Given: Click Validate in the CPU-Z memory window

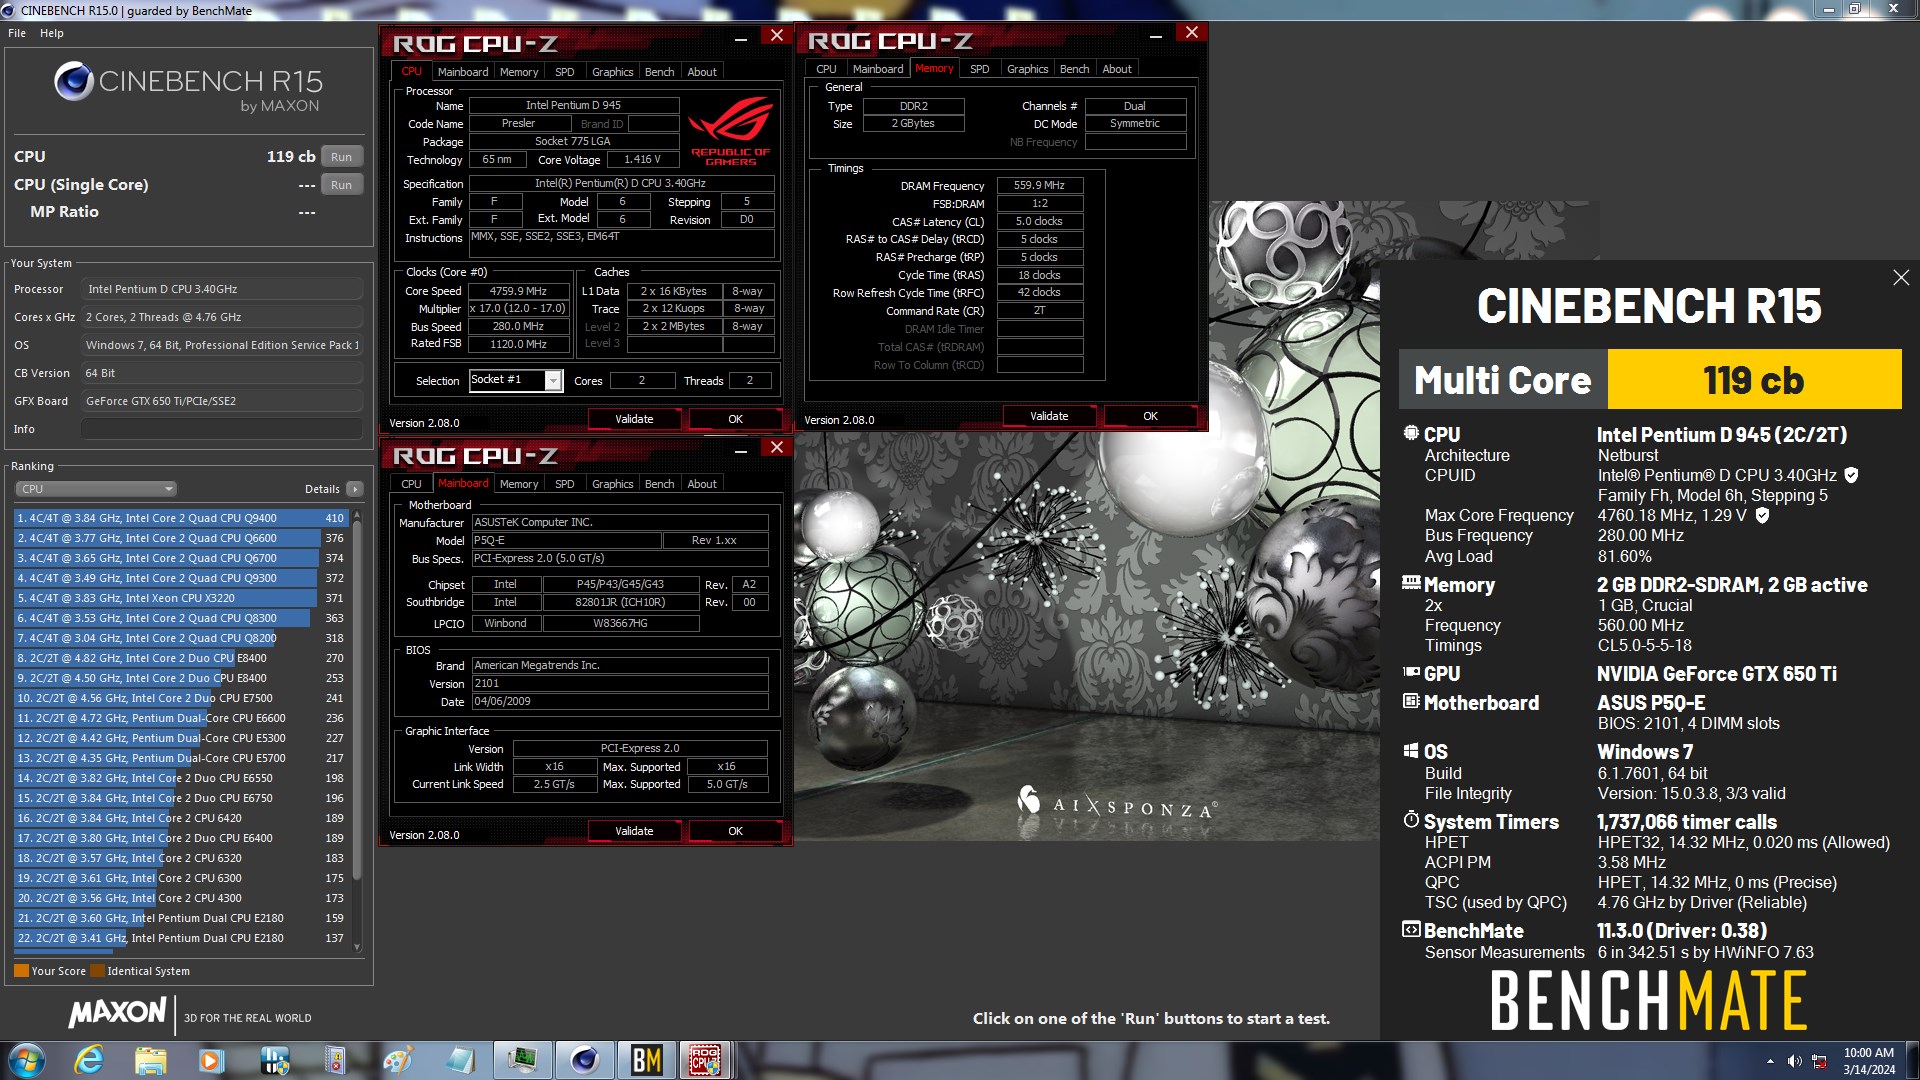Looking at the screenshot, I should coord(1049,416).
